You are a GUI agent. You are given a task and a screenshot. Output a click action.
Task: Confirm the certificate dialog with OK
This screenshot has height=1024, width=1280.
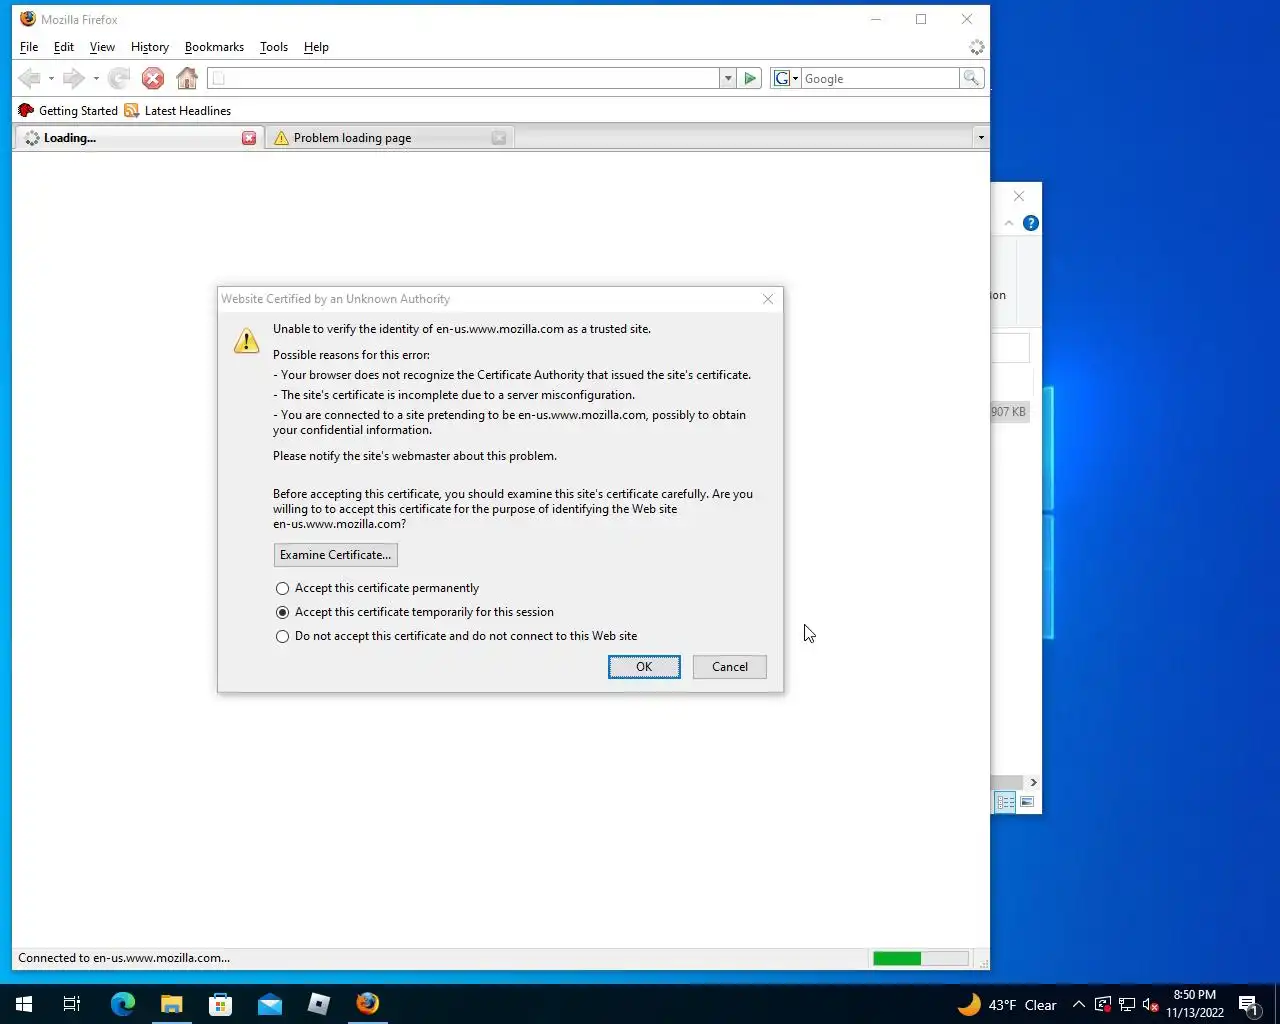[644, 667]
